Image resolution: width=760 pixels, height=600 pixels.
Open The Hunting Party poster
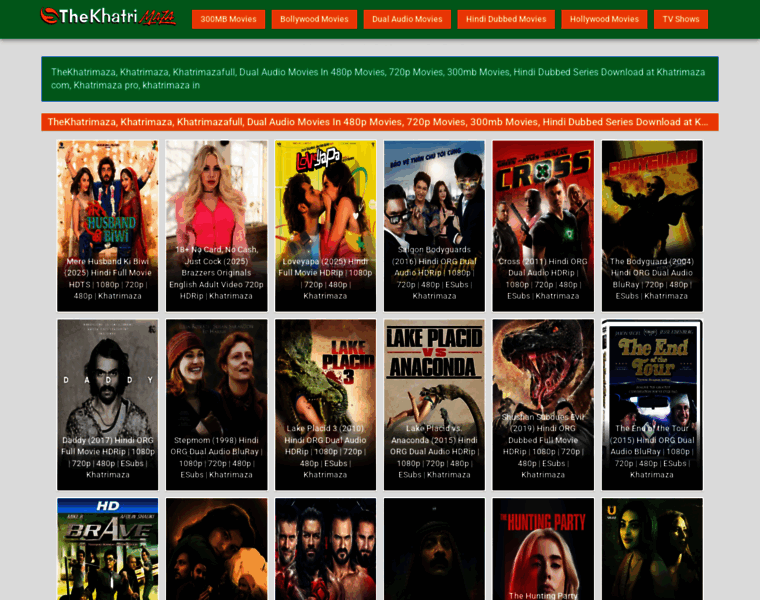pyautogui.click(x=543, y=549)
